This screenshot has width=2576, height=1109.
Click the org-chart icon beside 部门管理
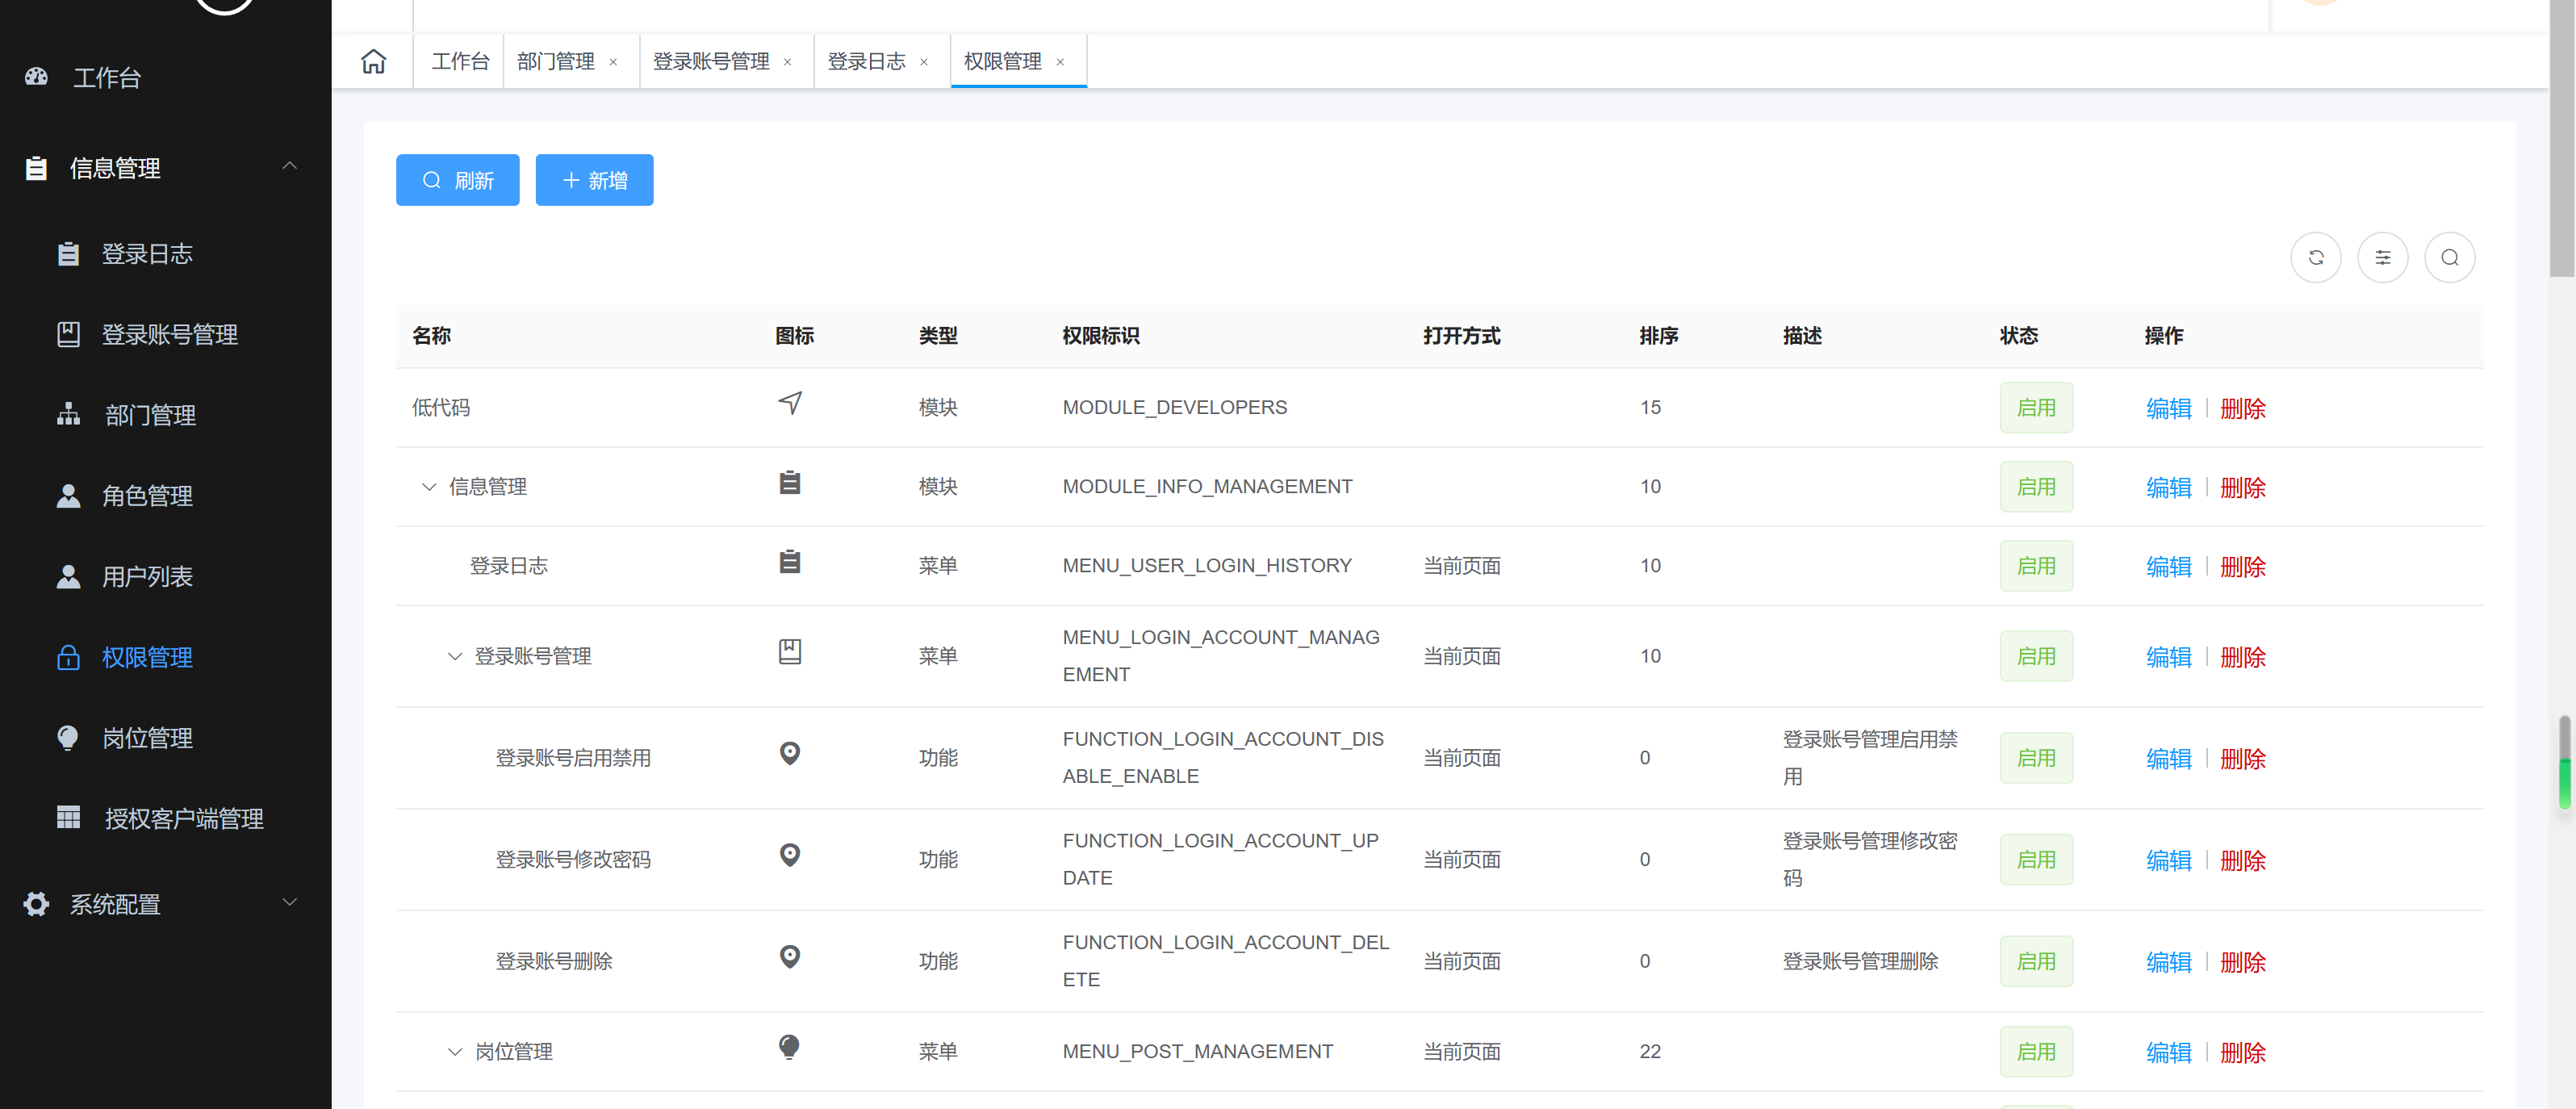(x=68, y=414)
